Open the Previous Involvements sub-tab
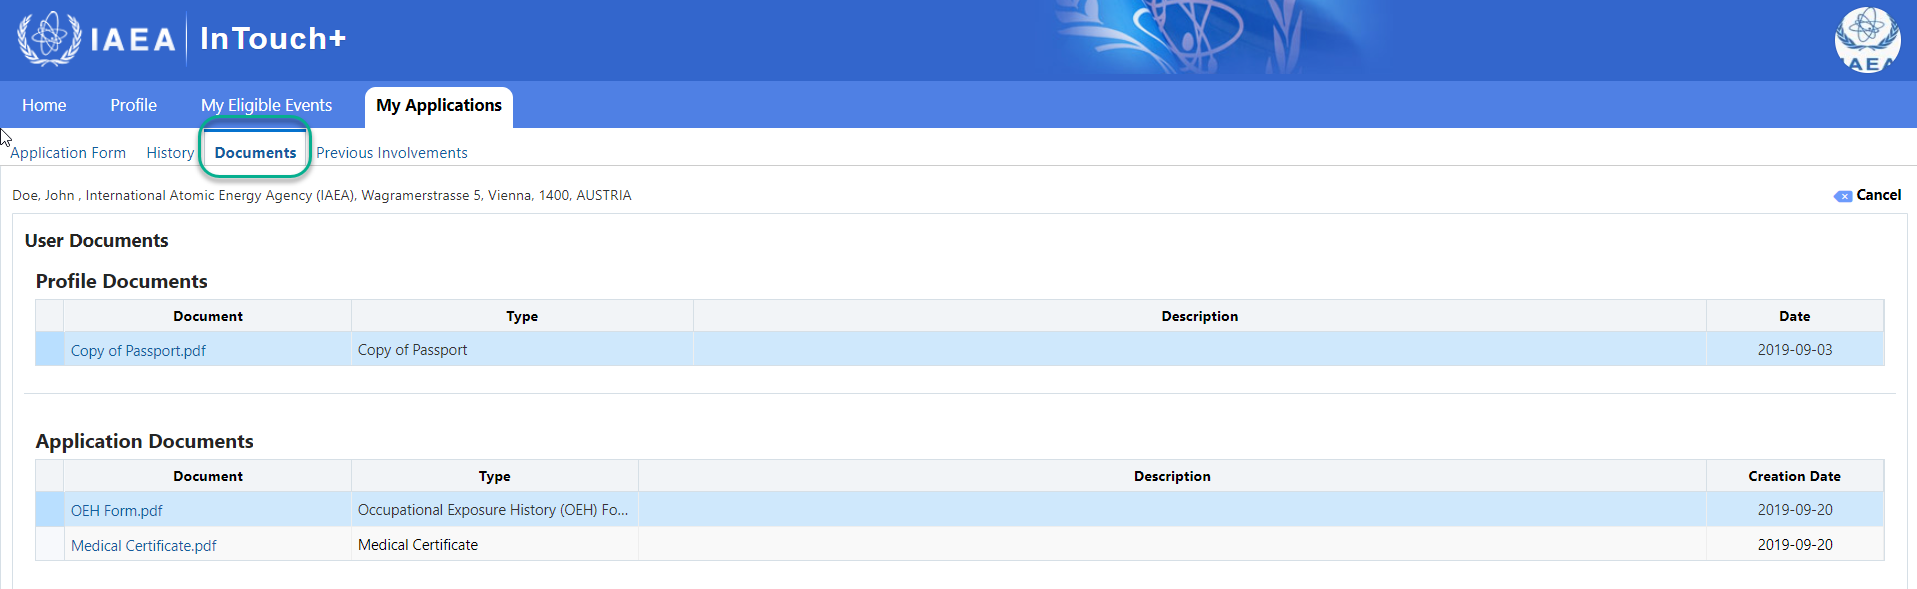The width and height of the screenshot is (1917, 589). (392, 153)
